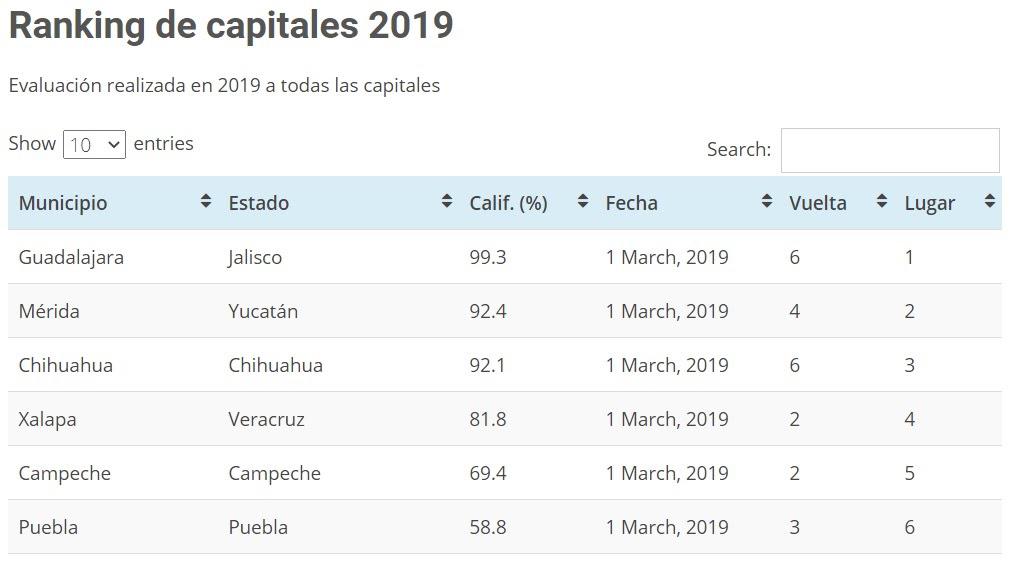Open the Show entries dropdown
This screenshot has width=1015, height=566.
[94, 145]
